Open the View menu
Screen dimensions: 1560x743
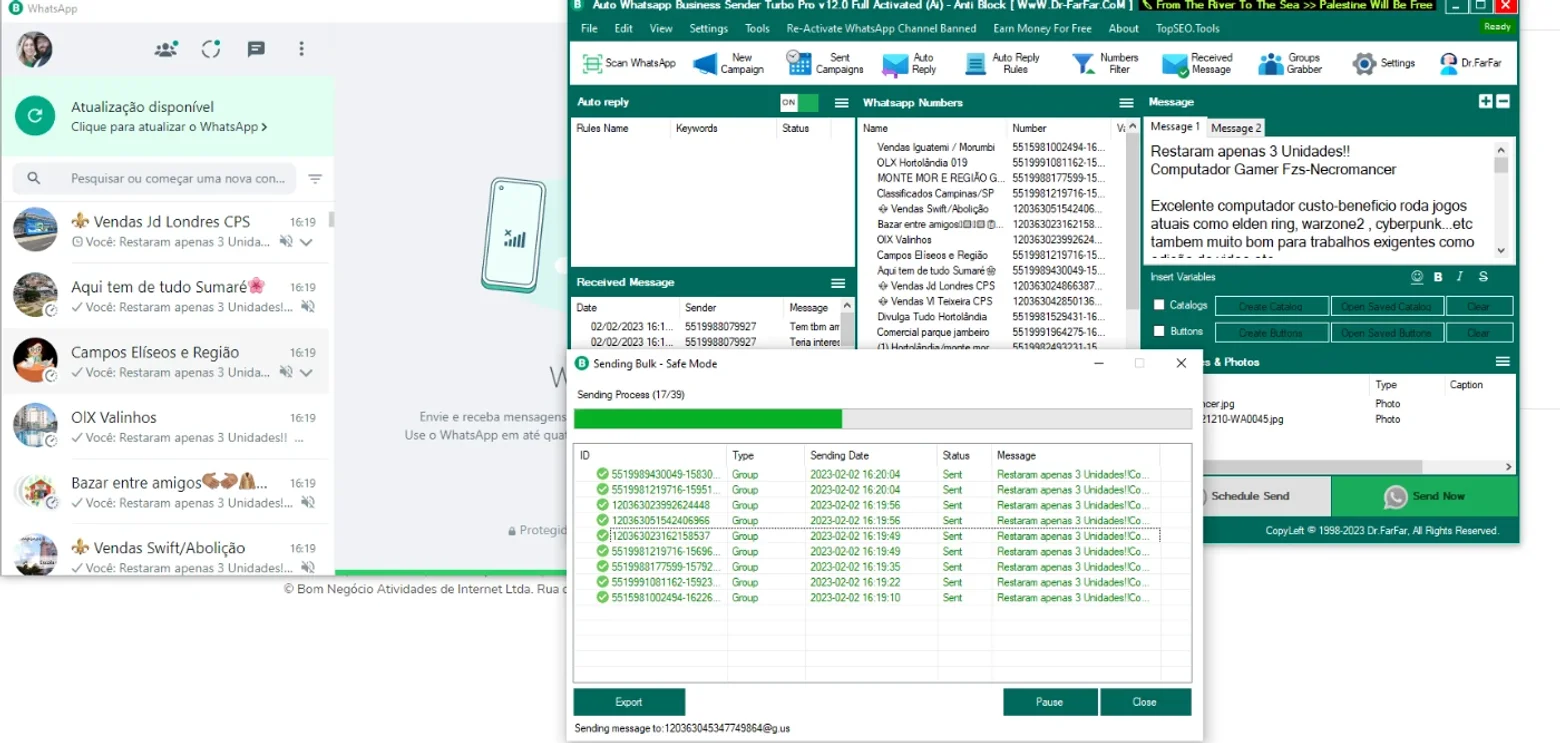point(661,28)
